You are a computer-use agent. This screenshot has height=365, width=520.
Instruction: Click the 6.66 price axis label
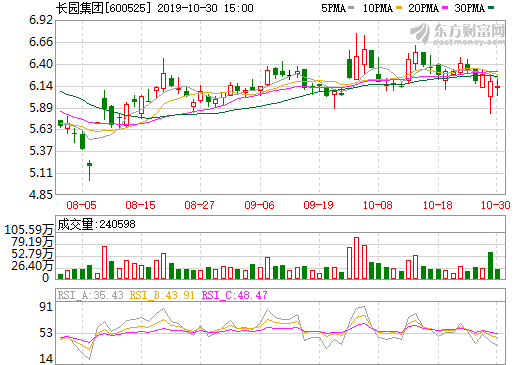pyautogui.click(x=41, y=42)
